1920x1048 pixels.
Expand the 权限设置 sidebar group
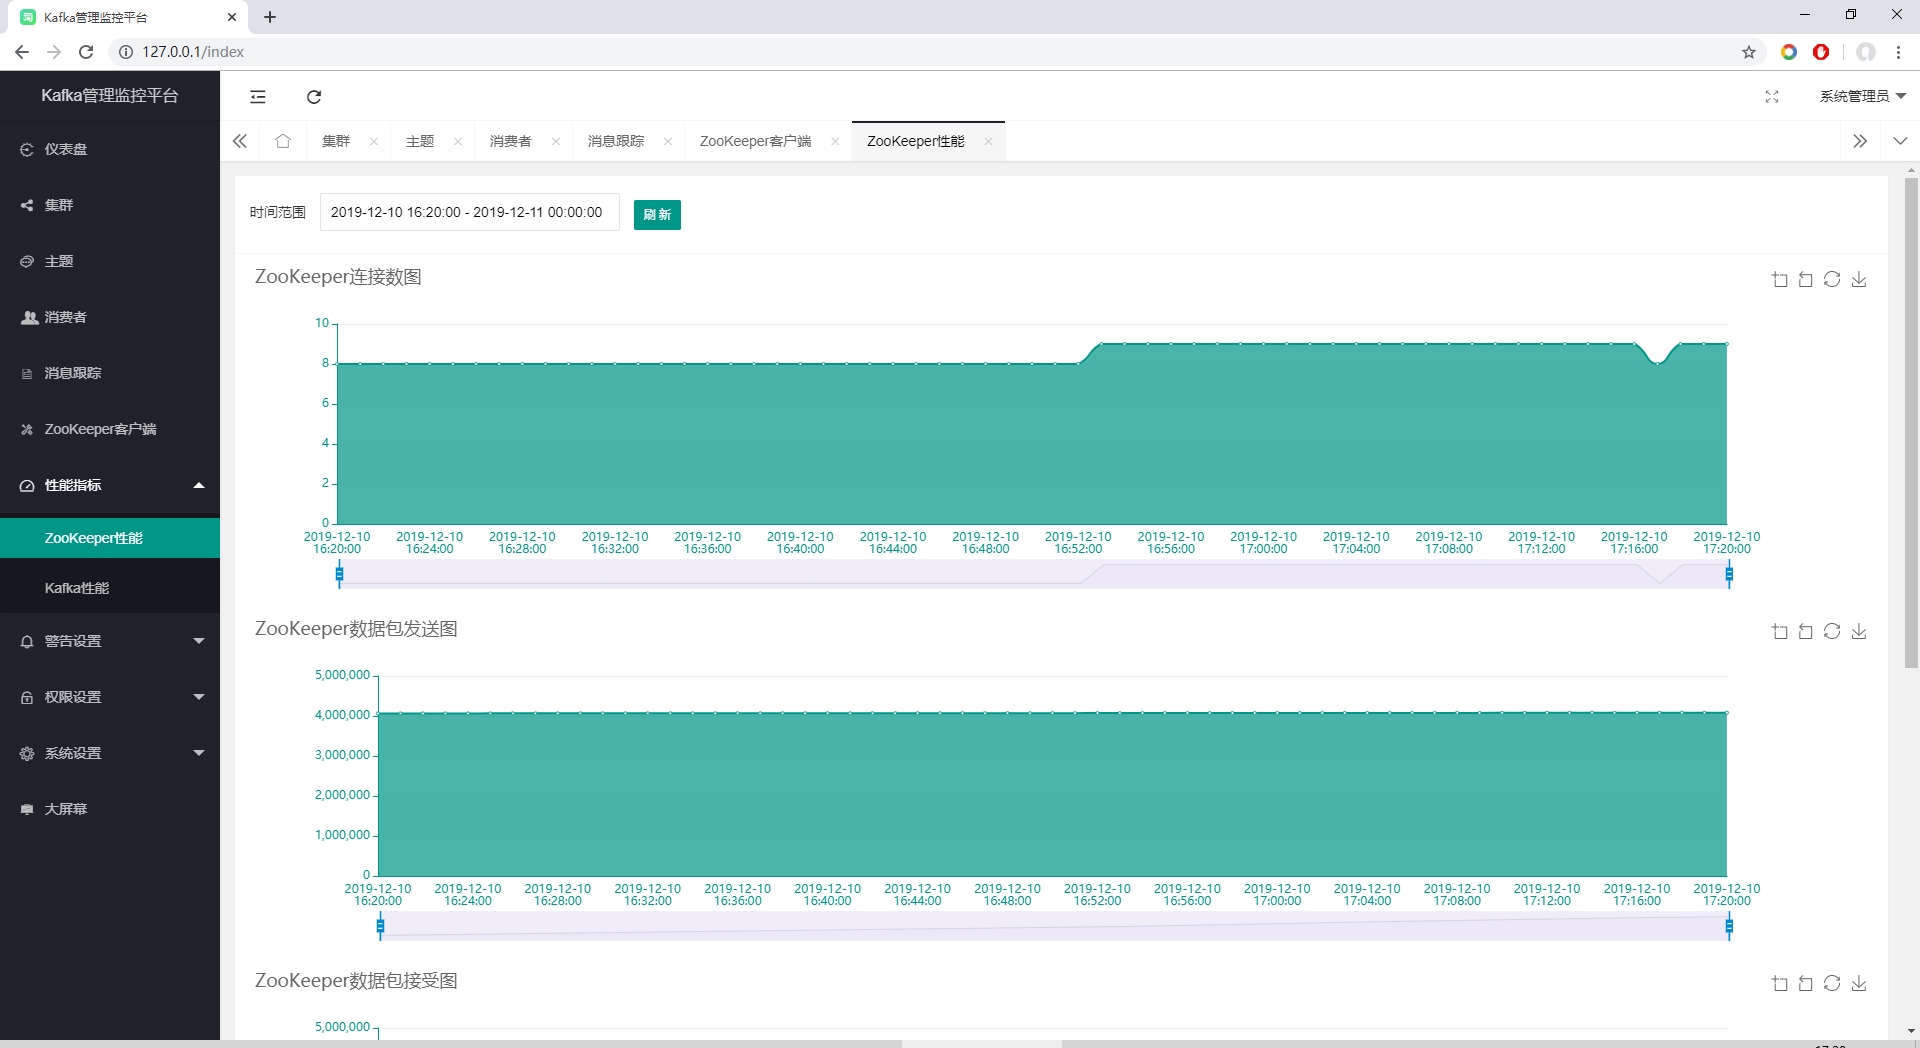tap(110, 697)
